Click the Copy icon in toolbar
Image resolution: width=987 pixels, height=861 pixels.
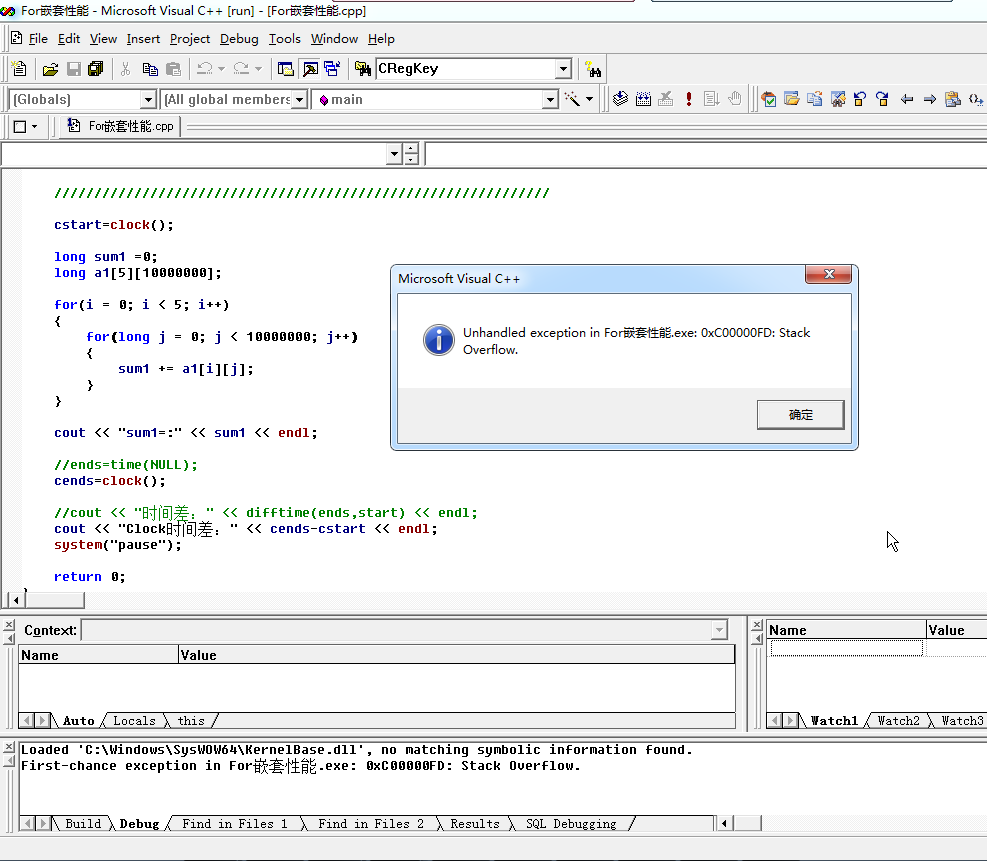click(150, 69)
